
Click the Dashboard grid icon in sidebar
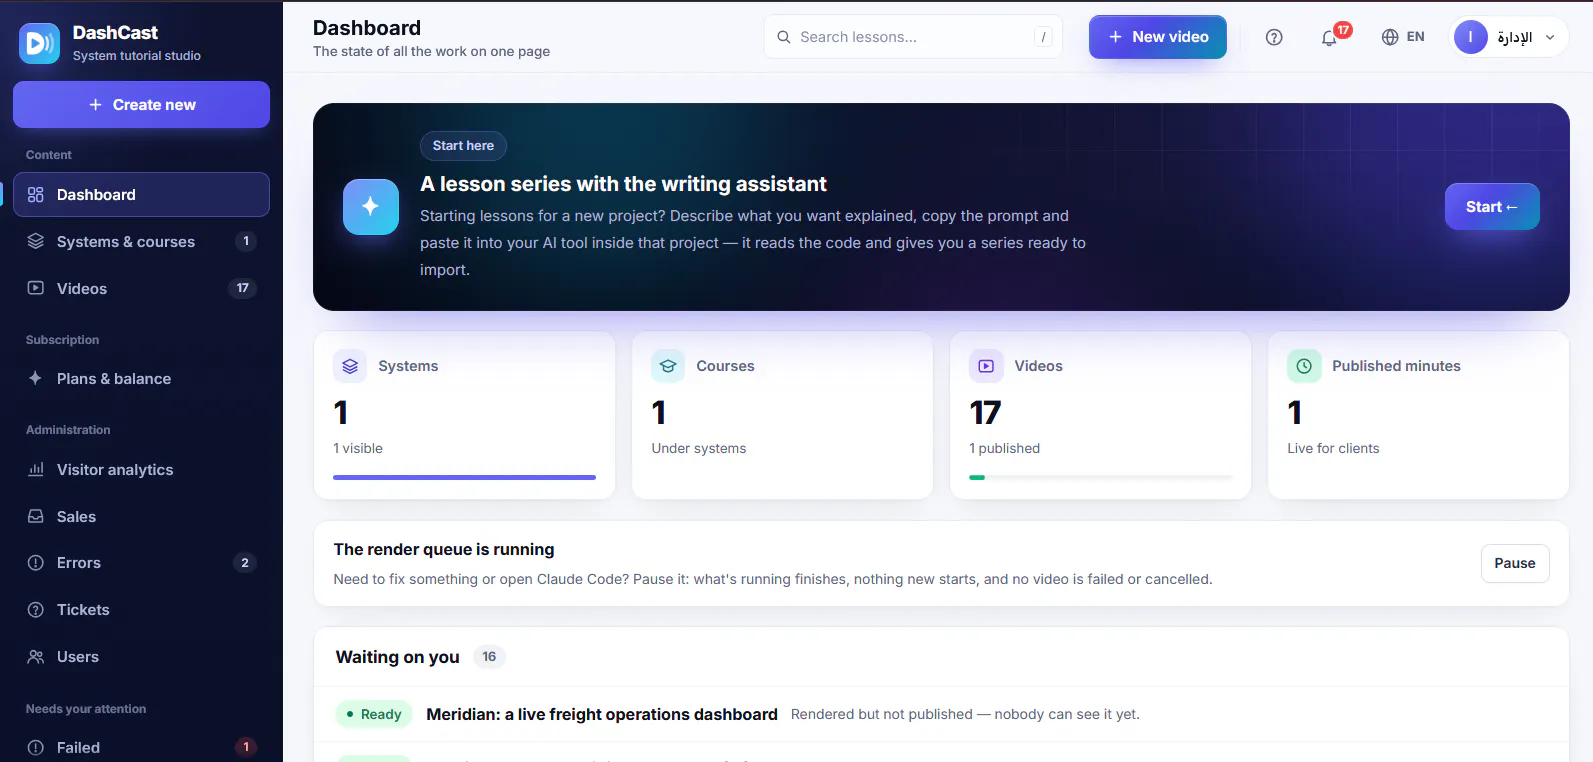(36, 195)
